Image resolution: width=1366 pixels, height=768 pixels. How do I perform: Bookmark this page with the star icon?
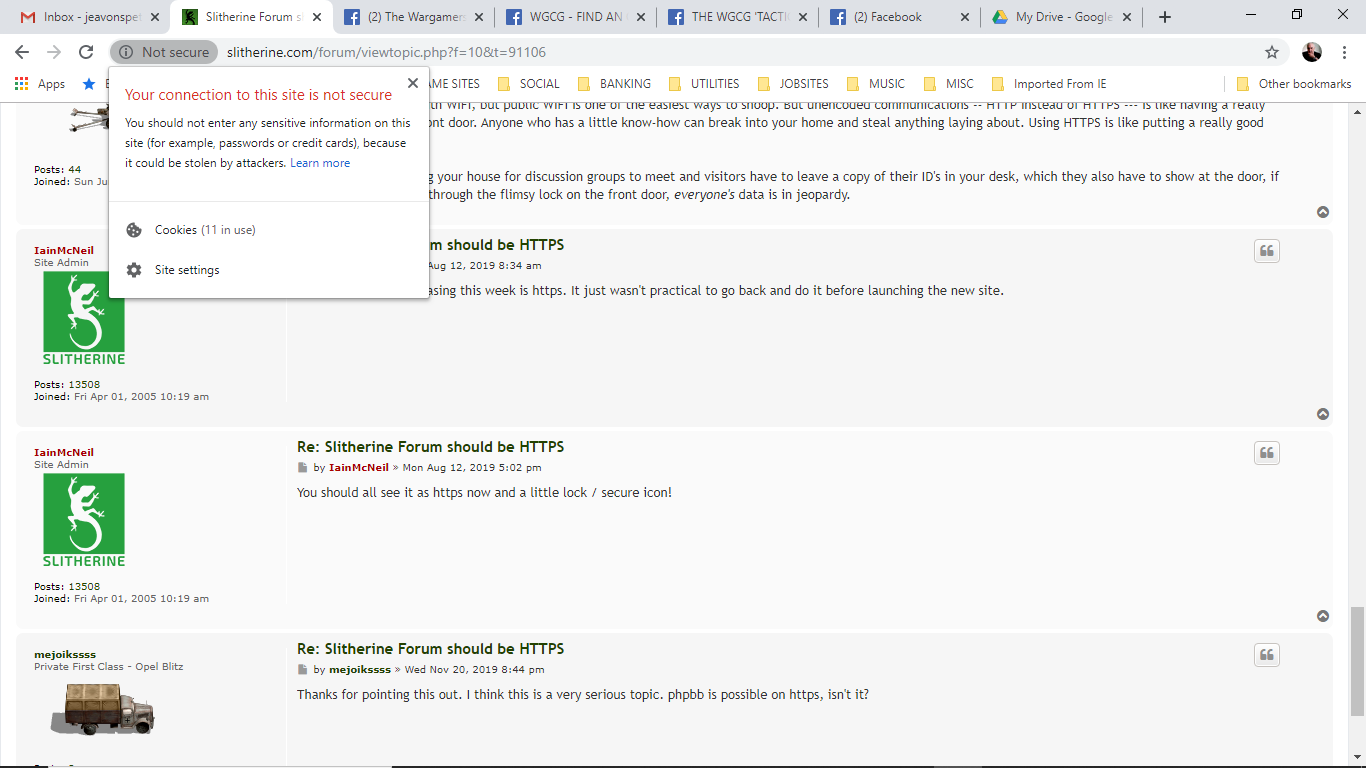tap(1272, 52)
